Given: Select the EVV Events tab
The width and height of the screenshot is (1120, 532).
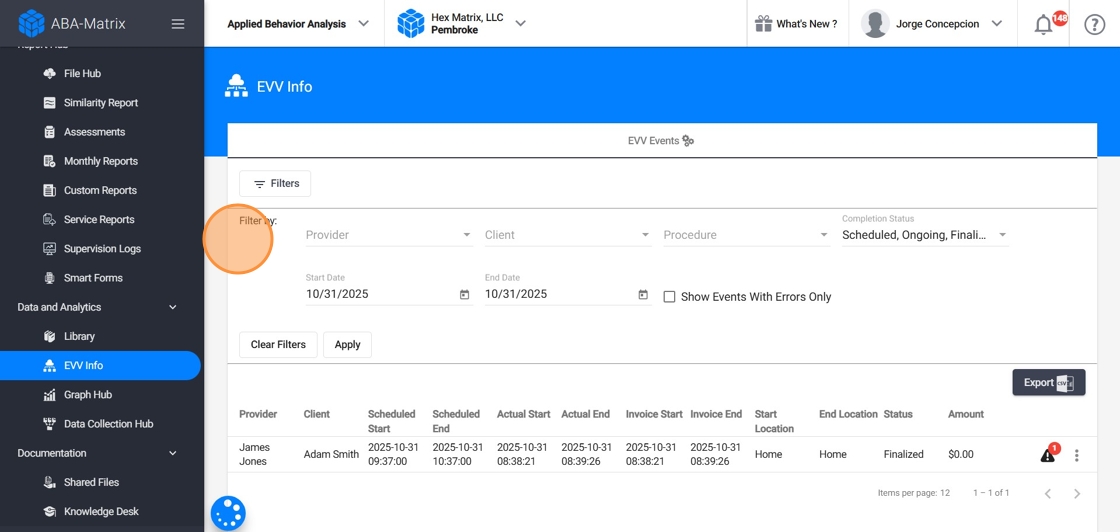Looking at the screenshot, I should pyautogui.click(x=660, y=141).
